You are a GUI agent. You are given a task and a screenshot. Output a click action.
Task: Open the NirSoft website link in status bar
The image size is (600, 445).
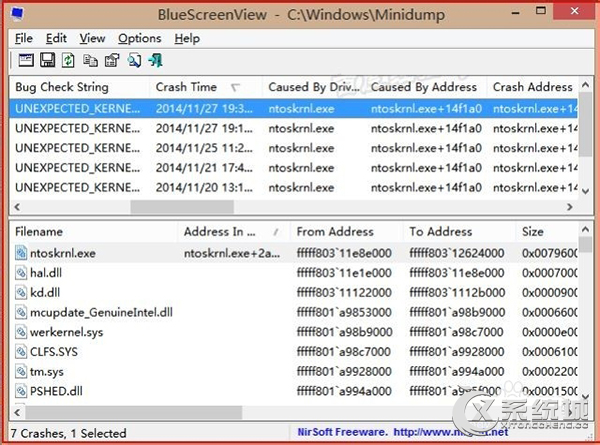[x=451, y=432]
